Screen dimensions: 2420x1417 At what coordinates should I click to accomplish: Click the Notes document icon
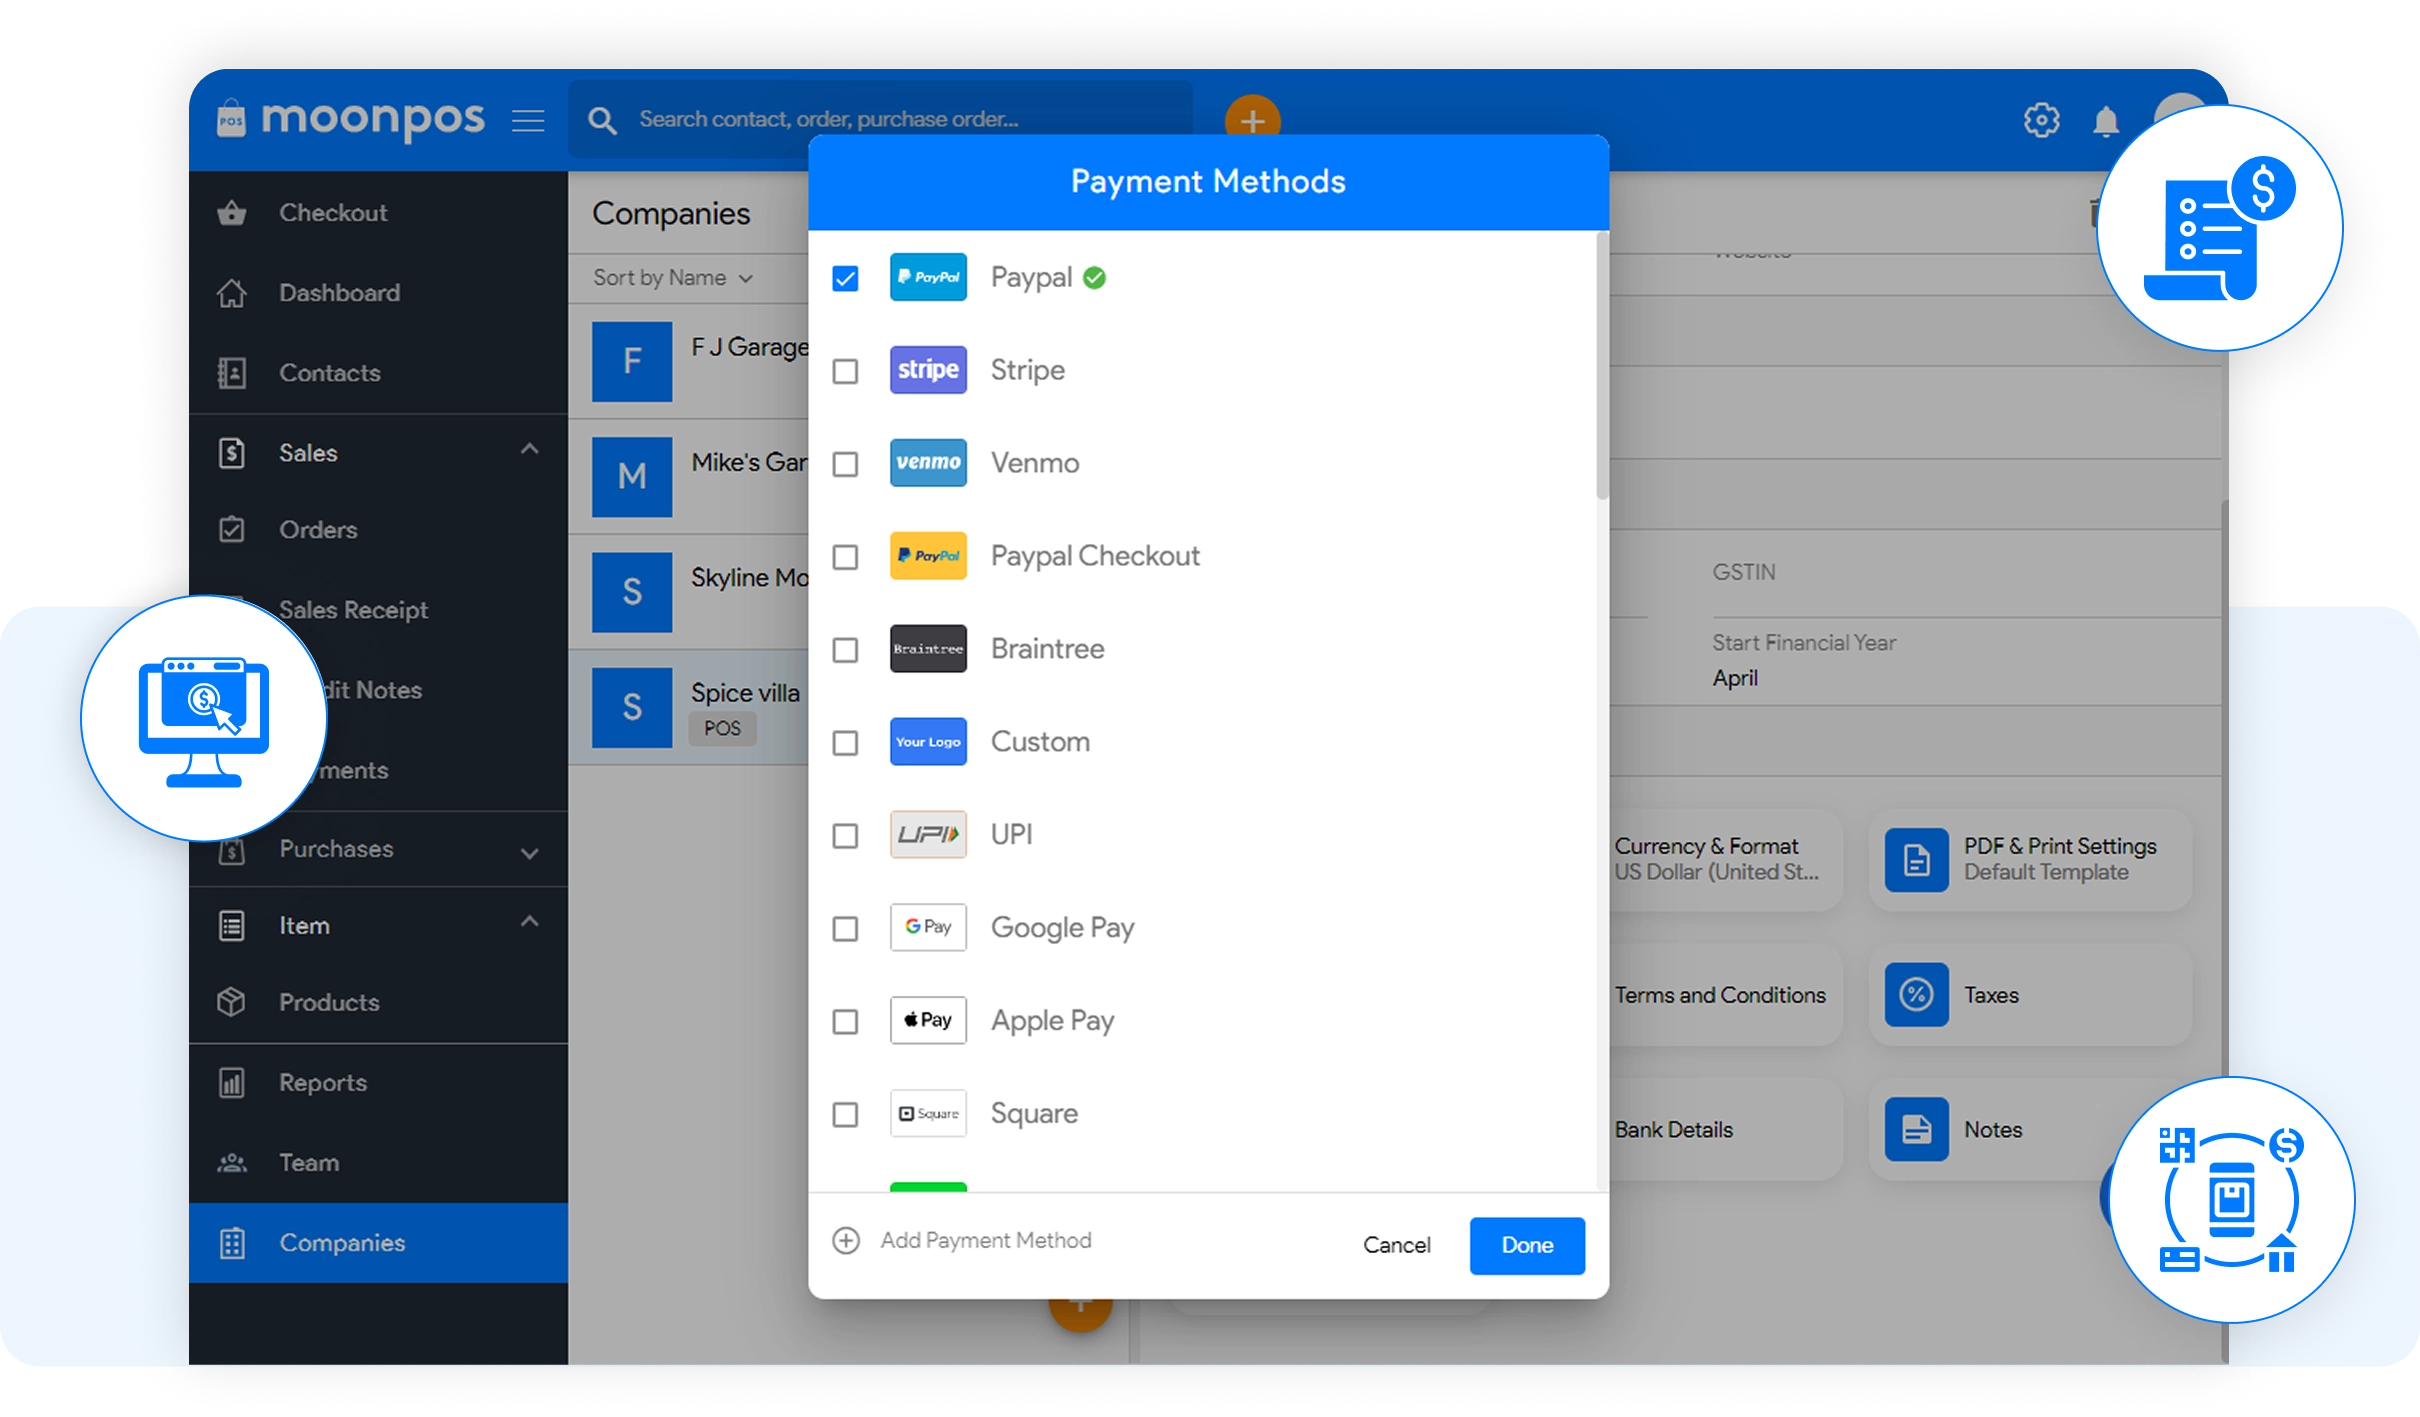[x=1916, y=1129]
